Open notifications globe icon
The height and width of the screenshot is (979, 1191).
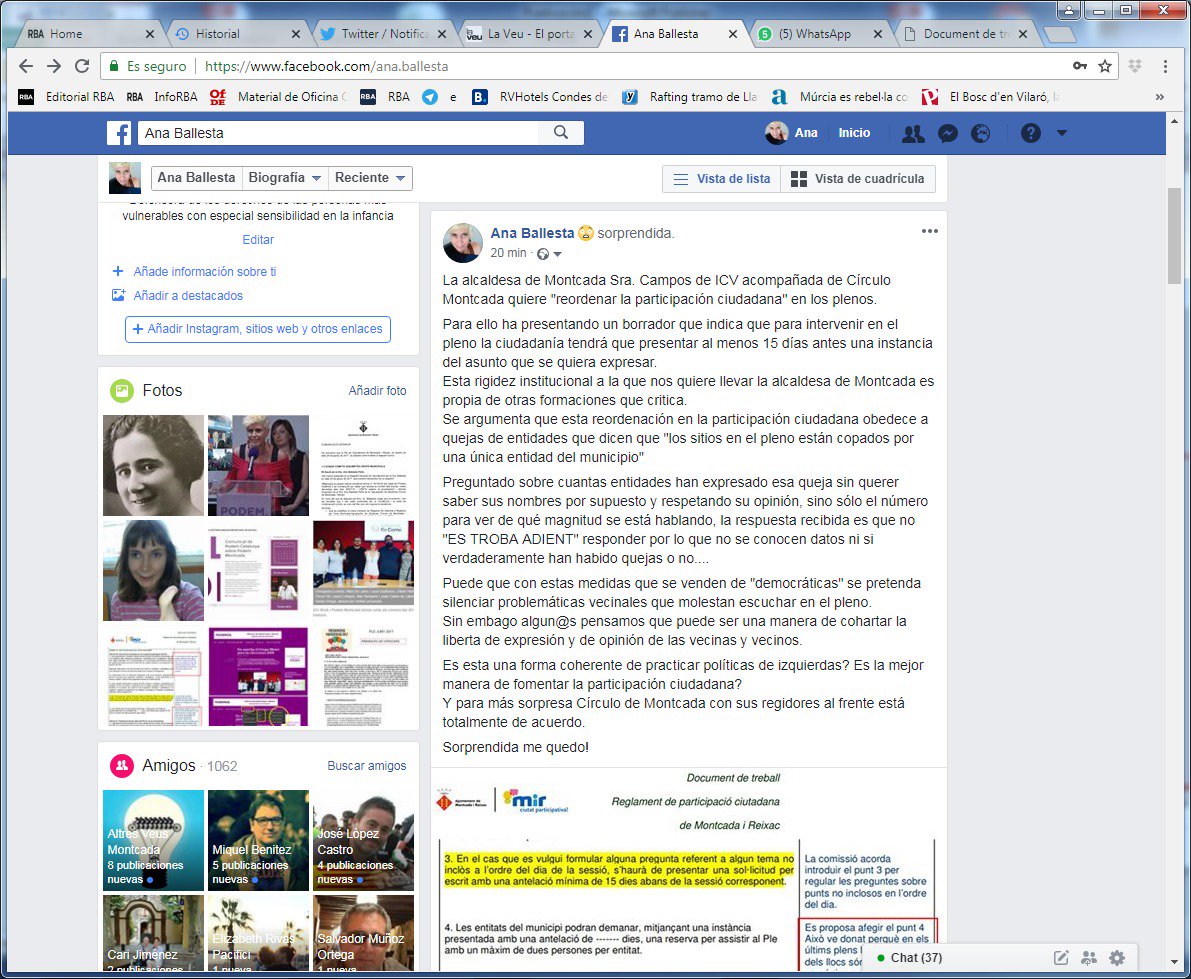tap(981, 134)
